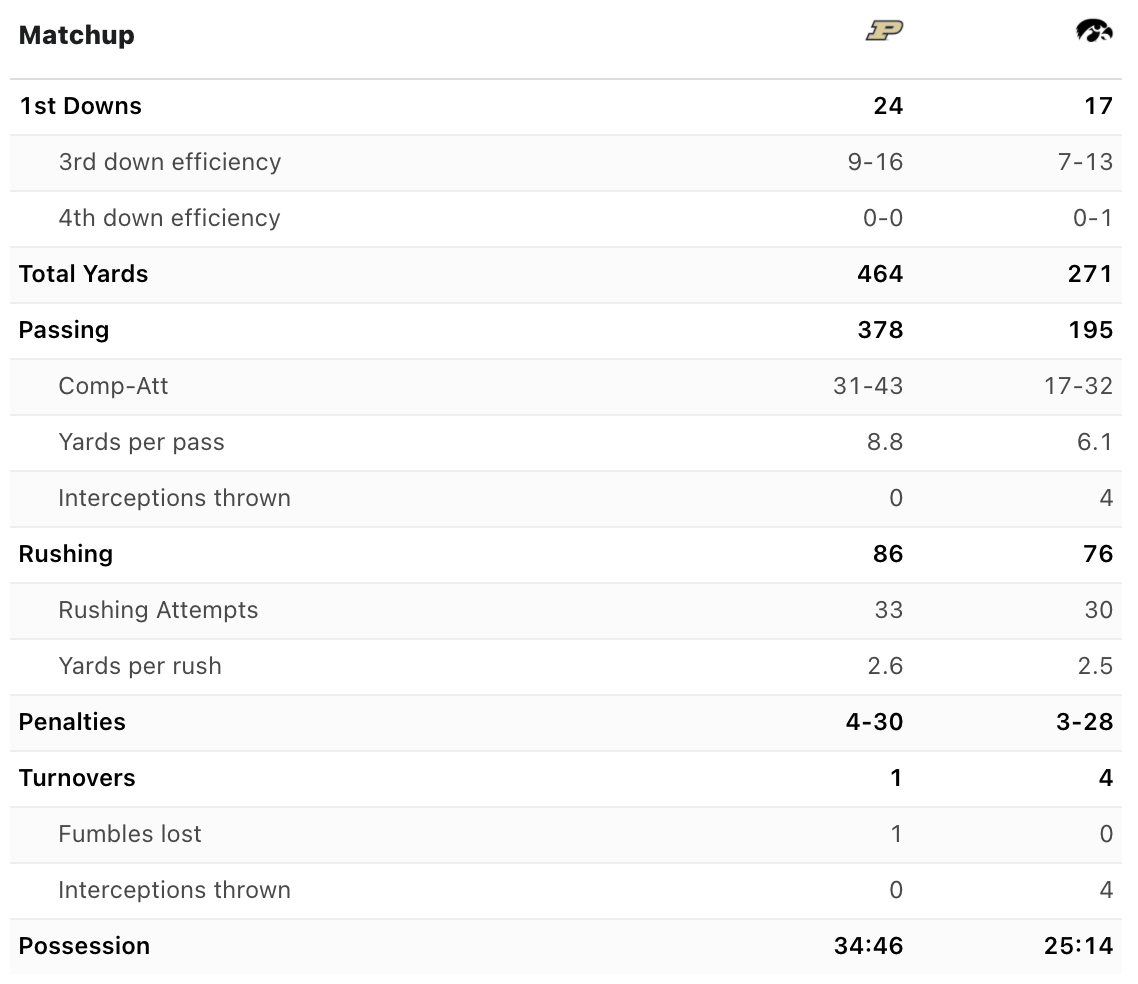Select the Yards per pass label
This screenshot has height=984, width=1138.
click(x=142, y=443)
